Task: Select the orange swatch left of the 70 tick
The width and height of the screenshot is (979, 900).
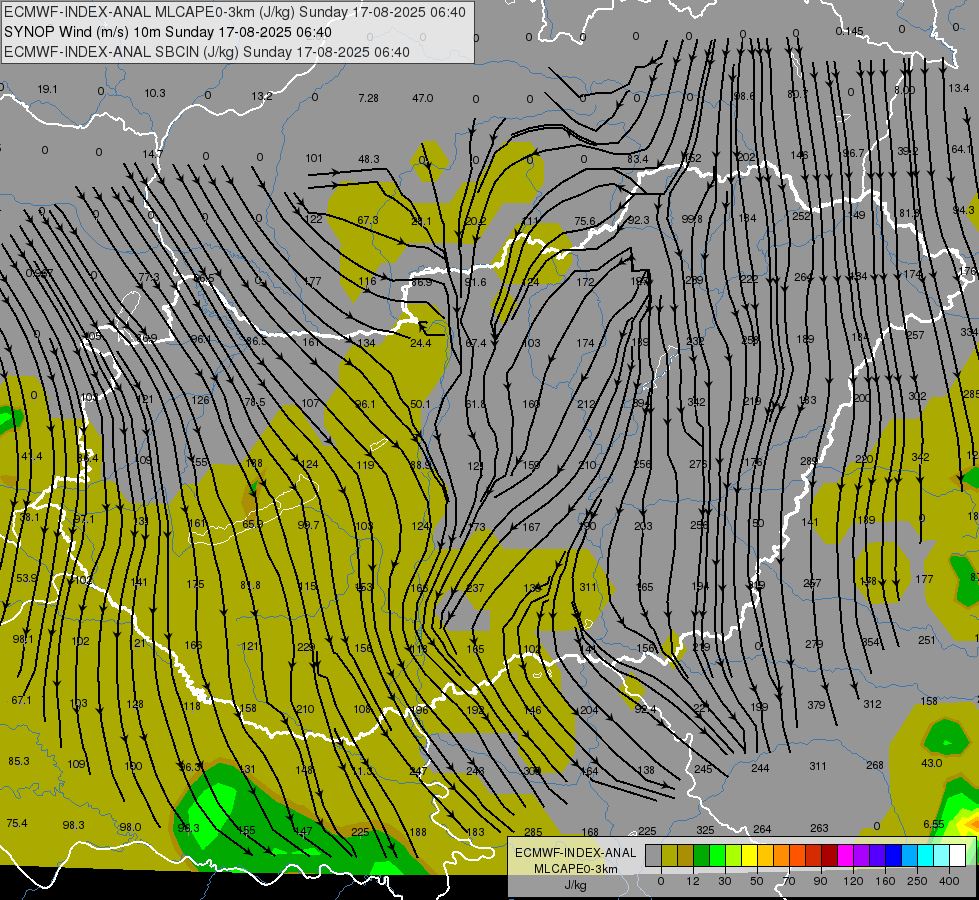Action: coord(781,855)
